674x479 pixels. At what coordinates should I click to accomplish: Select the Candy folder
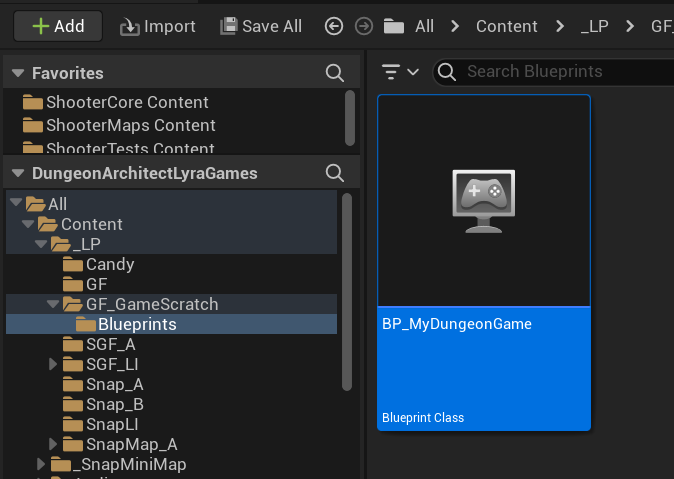click(109, 264)
